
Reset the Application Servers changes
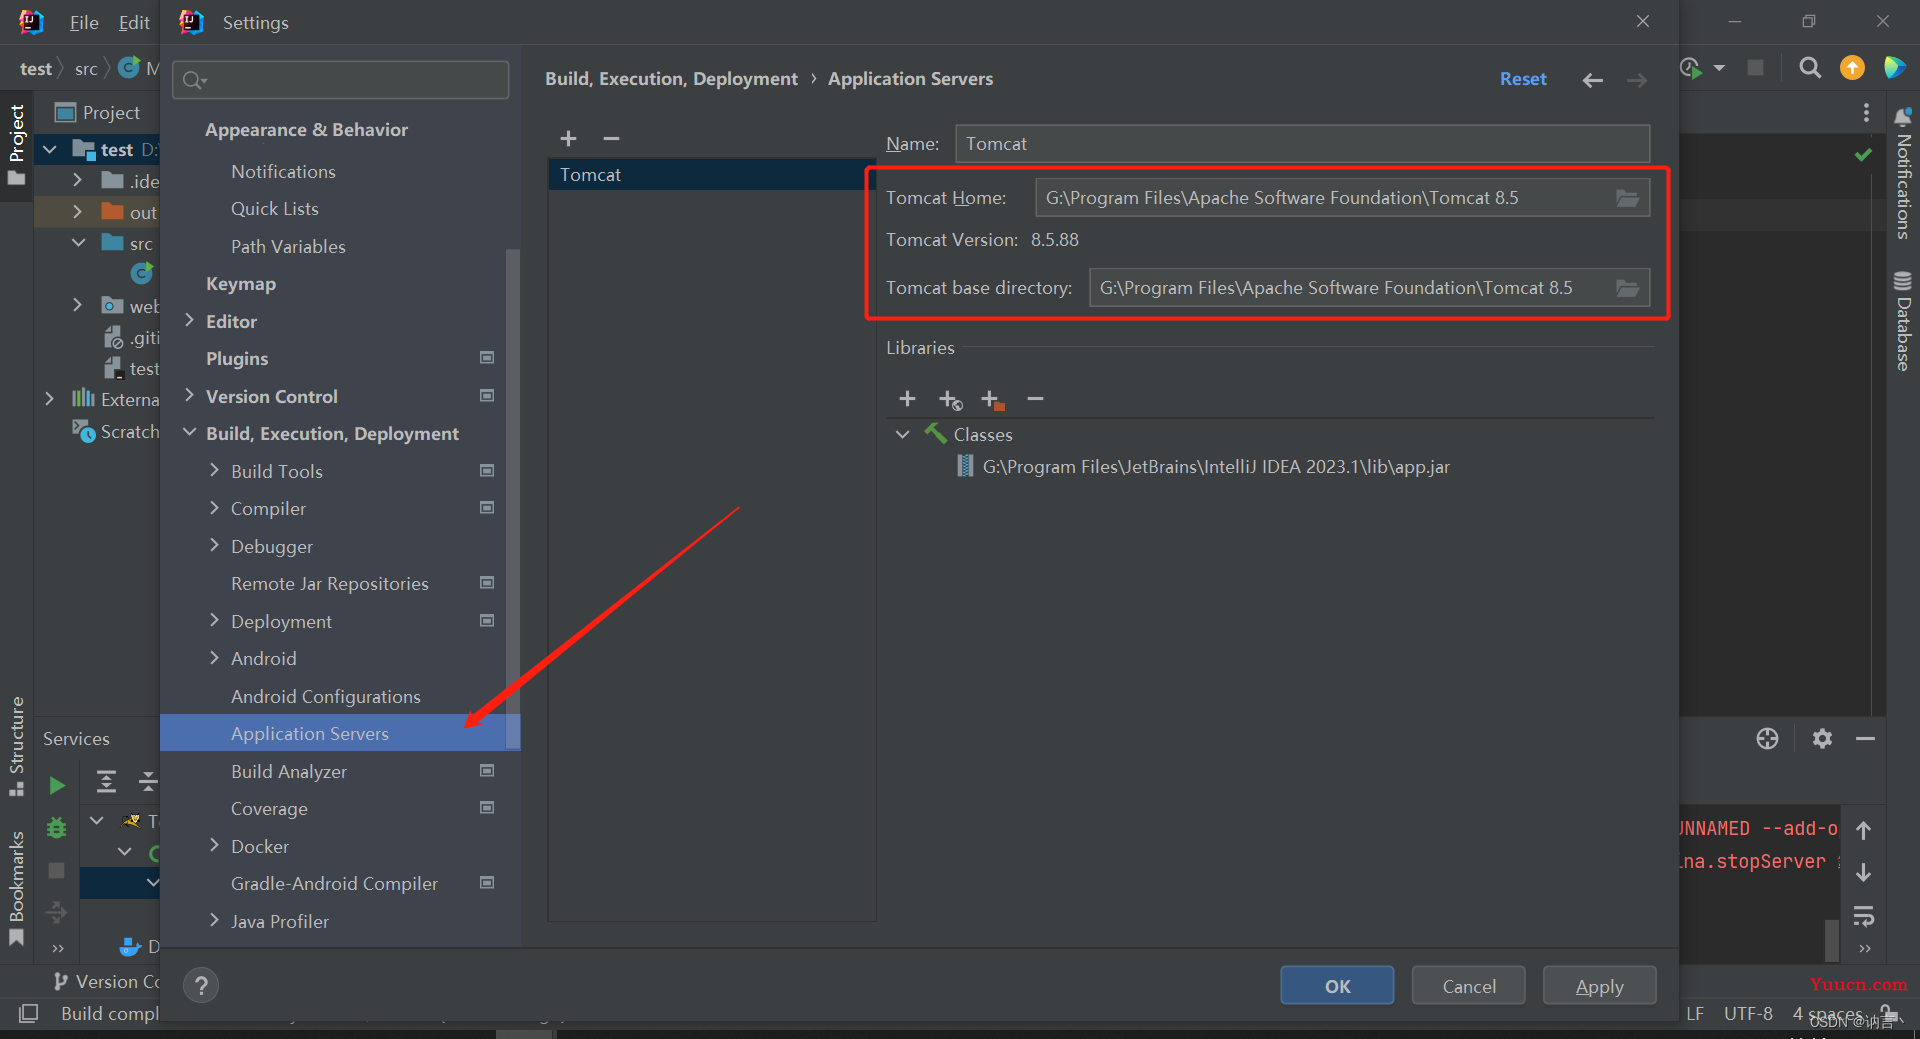1523,79
